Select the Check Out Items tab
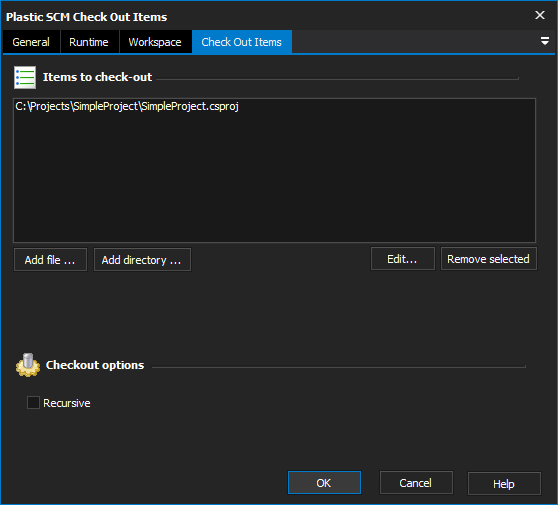 (242, 42)
